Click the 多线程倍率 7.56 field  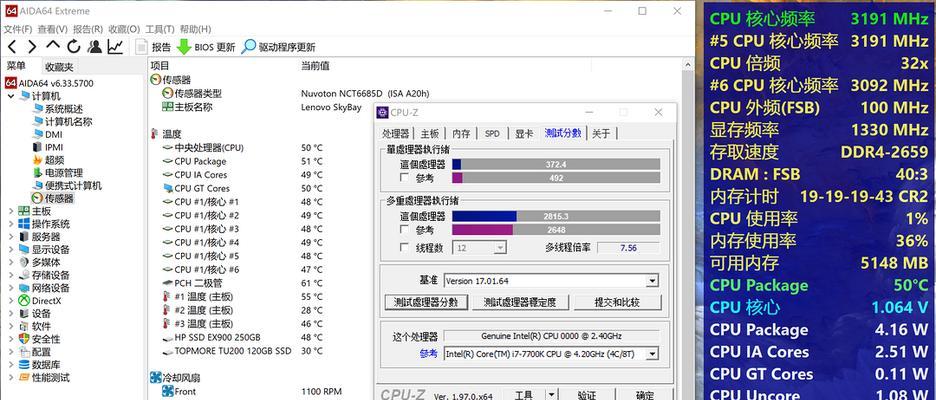tap(629, 247)
